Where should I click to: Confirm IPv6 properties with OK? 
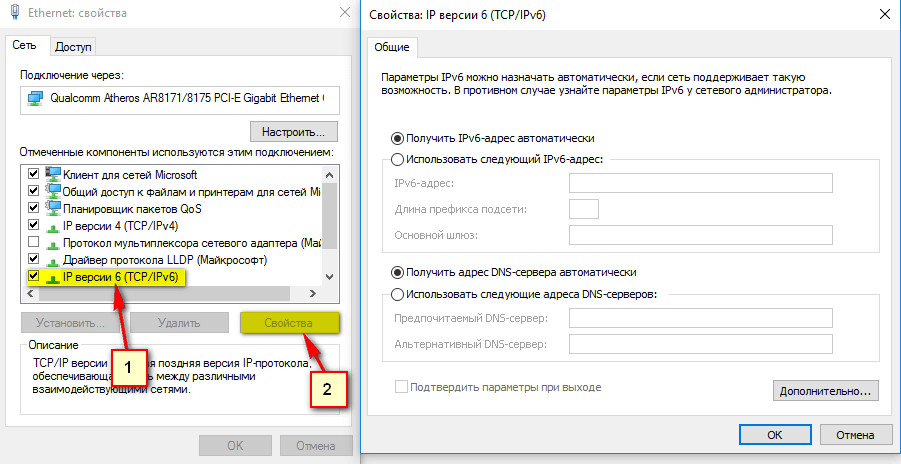[x=775, y=435]
